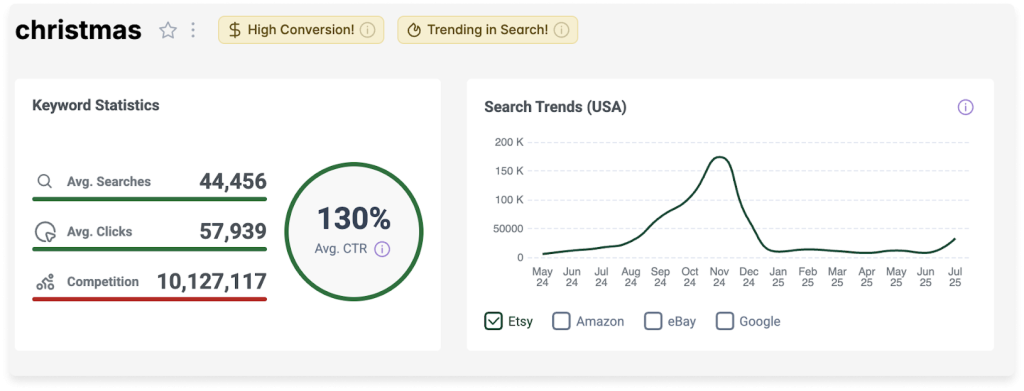1024x391 pixels.
Task: Enable the Amazon trend checkbox
Action: point(562,321)
